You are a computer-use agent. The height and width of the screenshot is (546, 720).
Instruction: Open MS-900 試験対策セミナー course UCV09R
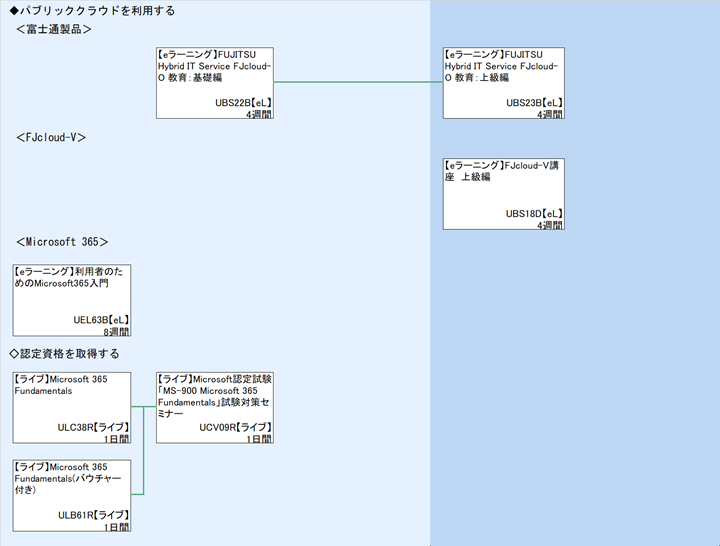click(x=215, y=408)
